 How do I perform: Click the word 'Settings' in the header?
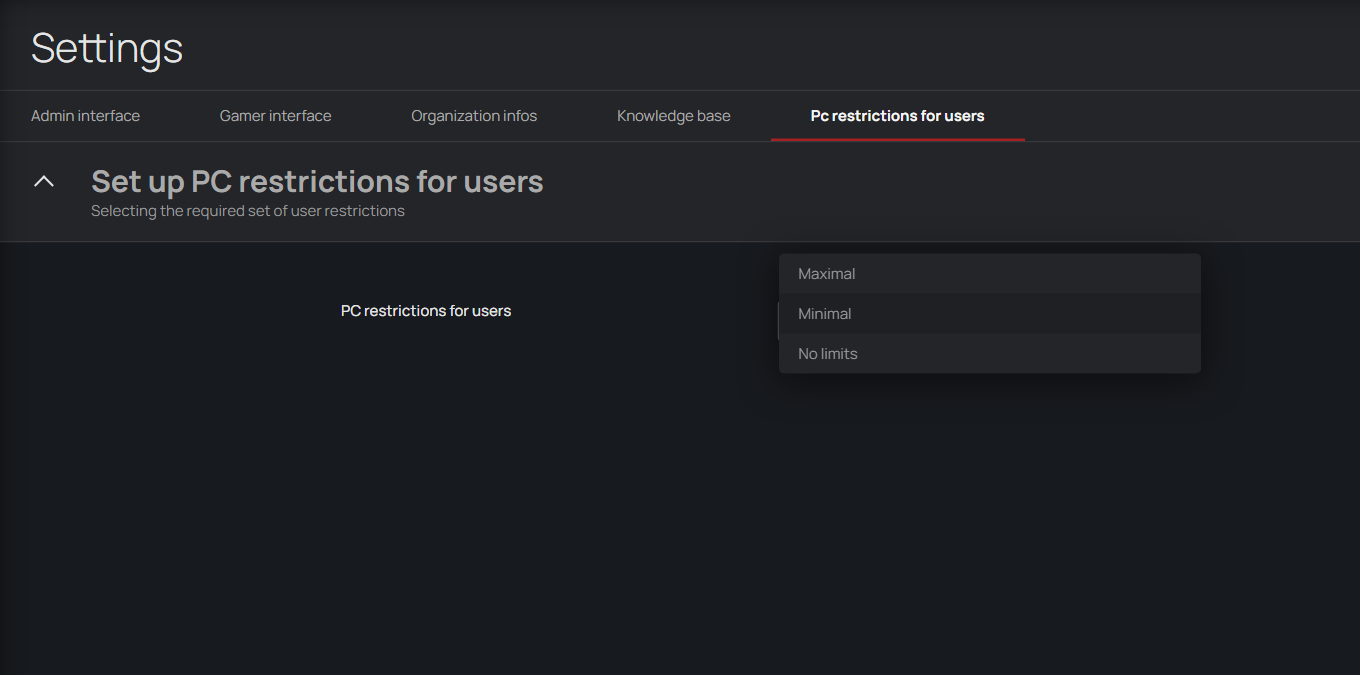tap(107, 48)
